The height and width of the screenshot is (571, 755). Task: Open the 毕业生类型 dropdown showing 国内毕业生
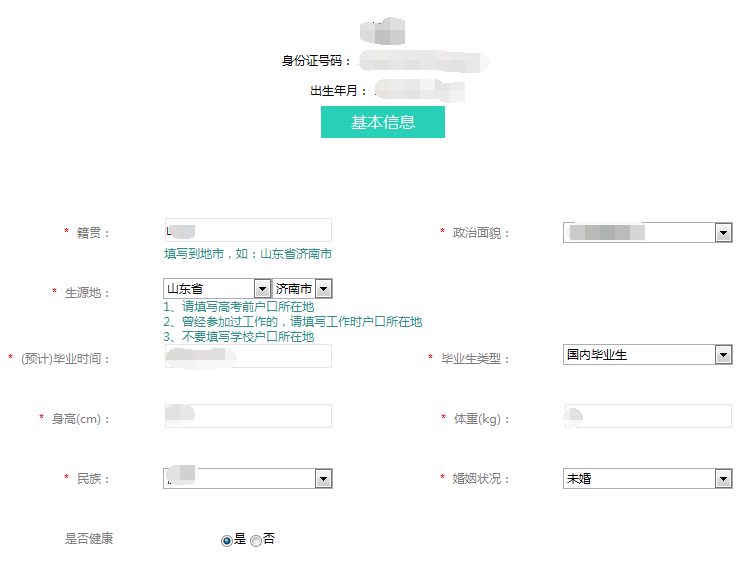647,355
